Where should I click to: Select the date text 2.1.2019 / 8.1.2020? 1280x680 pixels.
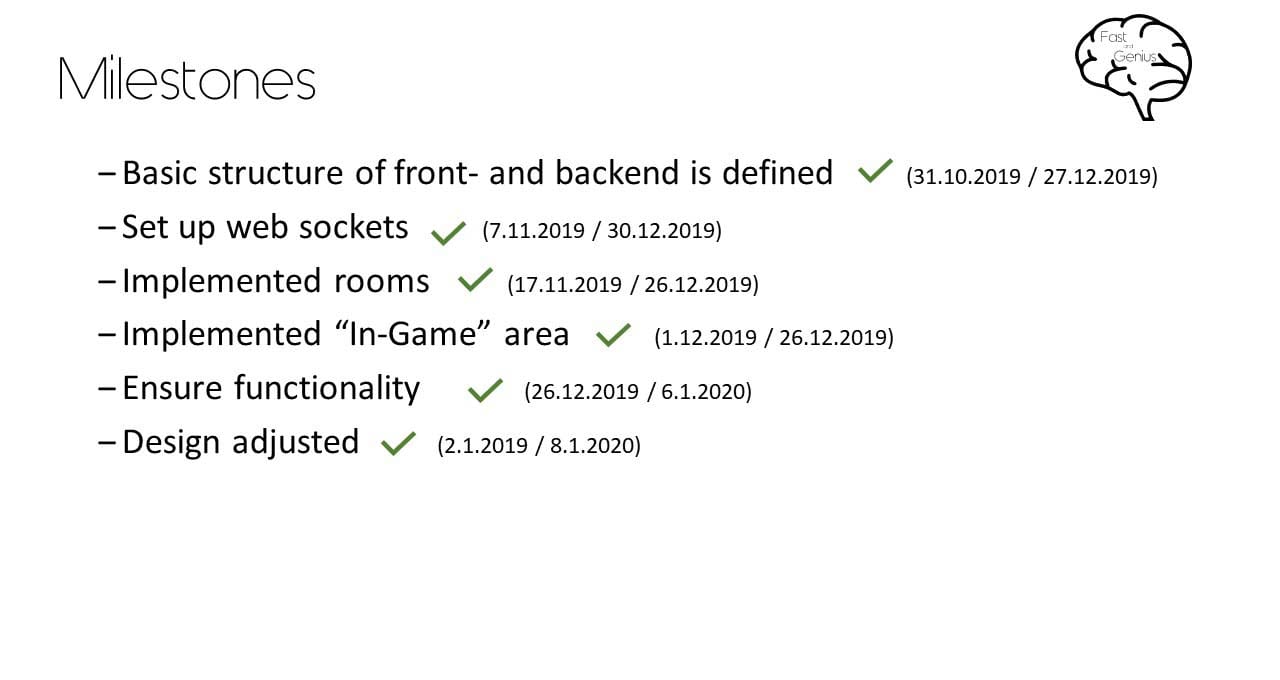click(539, 446)
